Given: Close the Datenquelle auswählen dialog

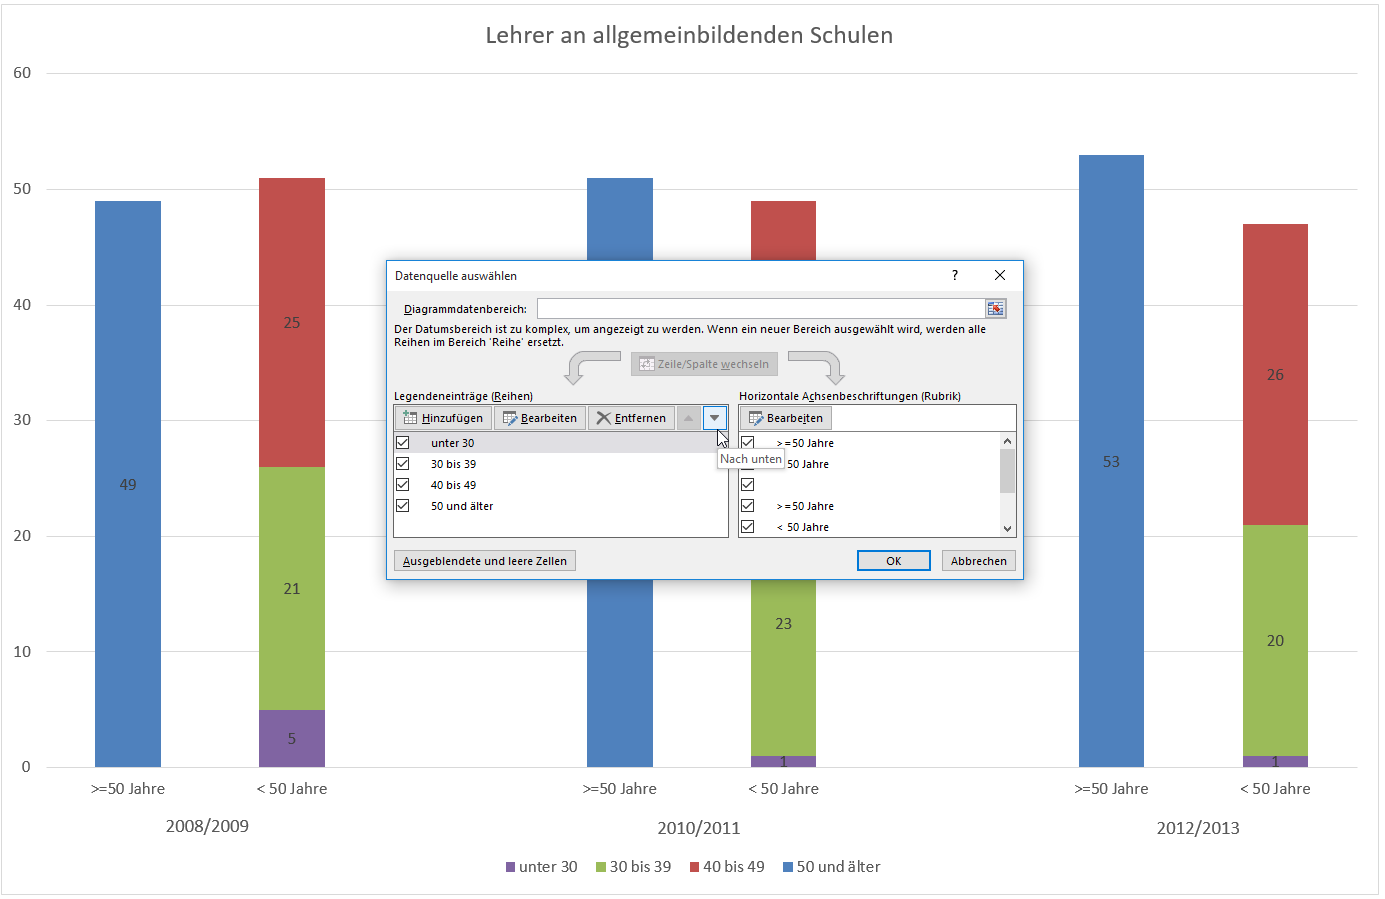Looking at the screenshot, I should 1000,275.
